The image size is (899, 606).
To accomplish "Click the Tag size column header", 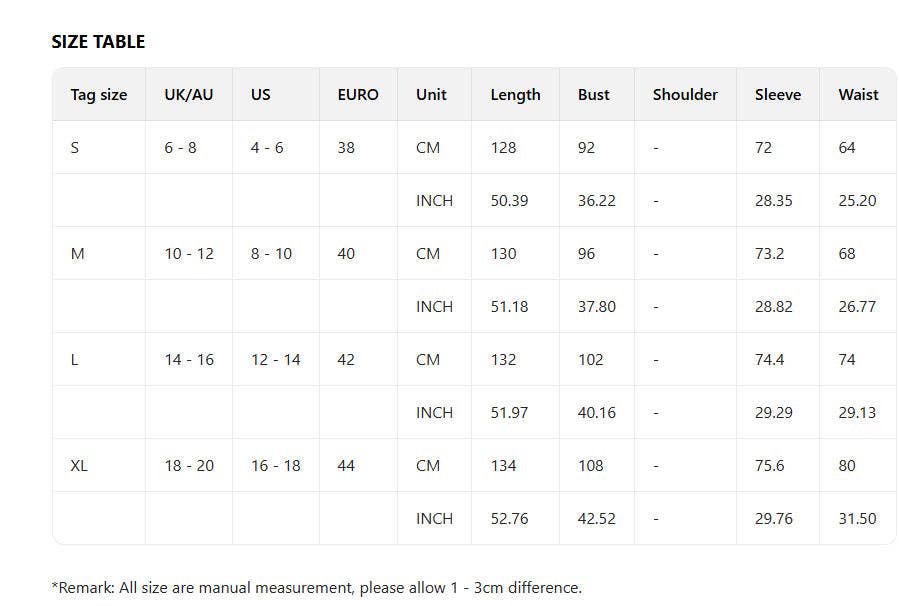I will [99, 95].
